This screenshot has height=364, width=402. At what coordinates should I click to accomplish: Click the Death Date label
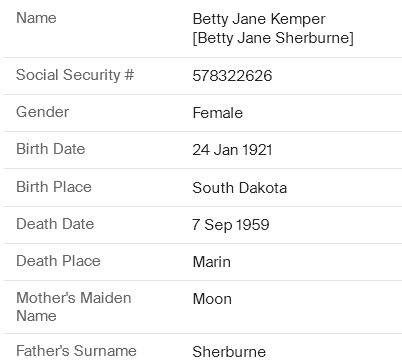pyautogui.click(x=55, y=224)
